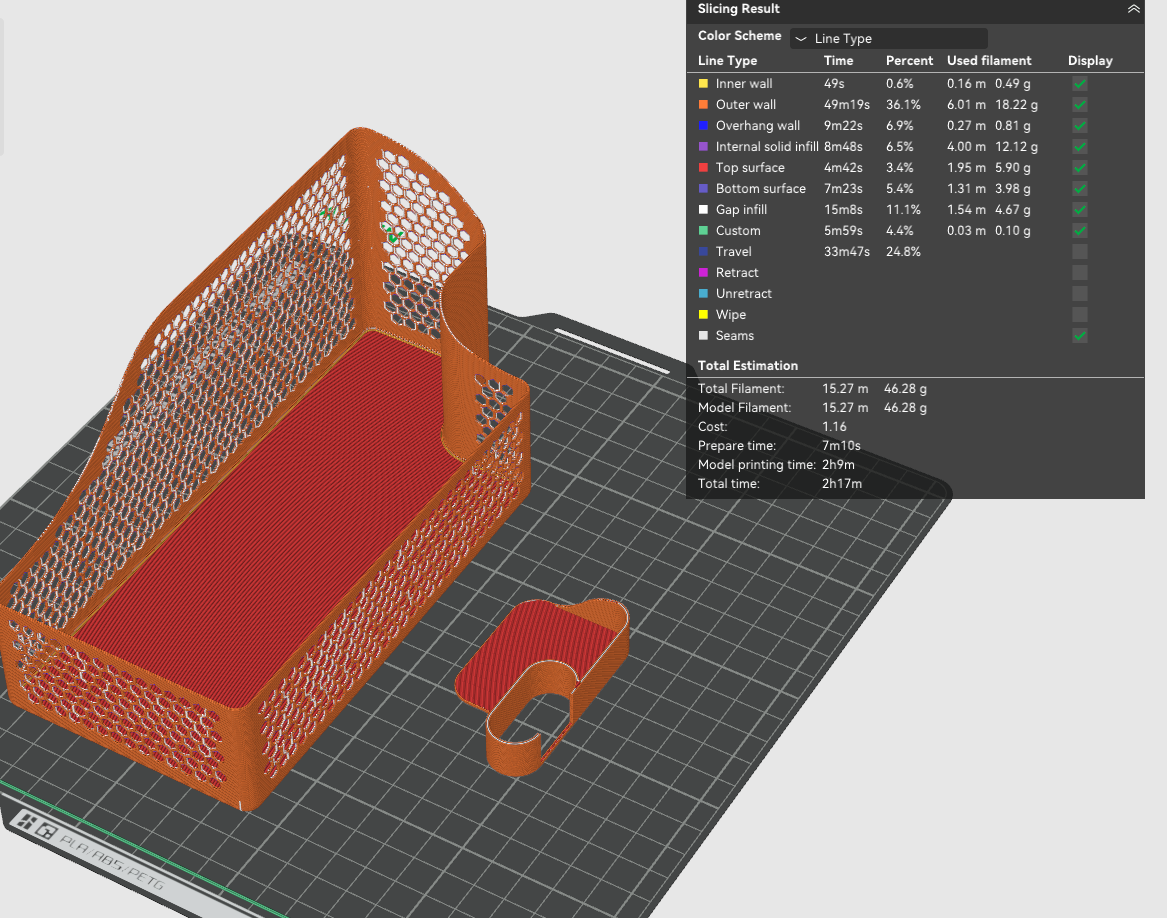Toggle Outer wall display checkbox
This screenshot has height=918, width=1167.
[1080, 105]
